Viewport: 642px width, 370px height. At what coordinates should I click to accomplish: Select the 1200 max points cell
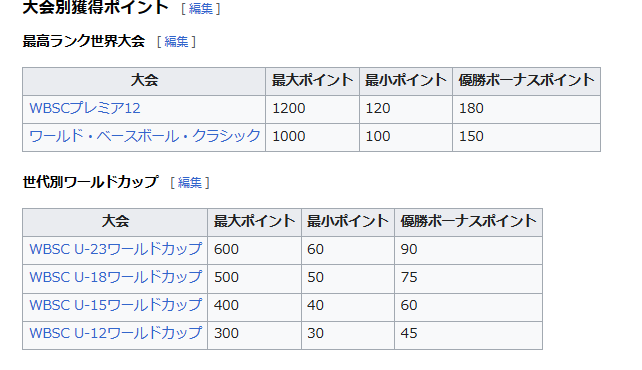coord(312,109)
